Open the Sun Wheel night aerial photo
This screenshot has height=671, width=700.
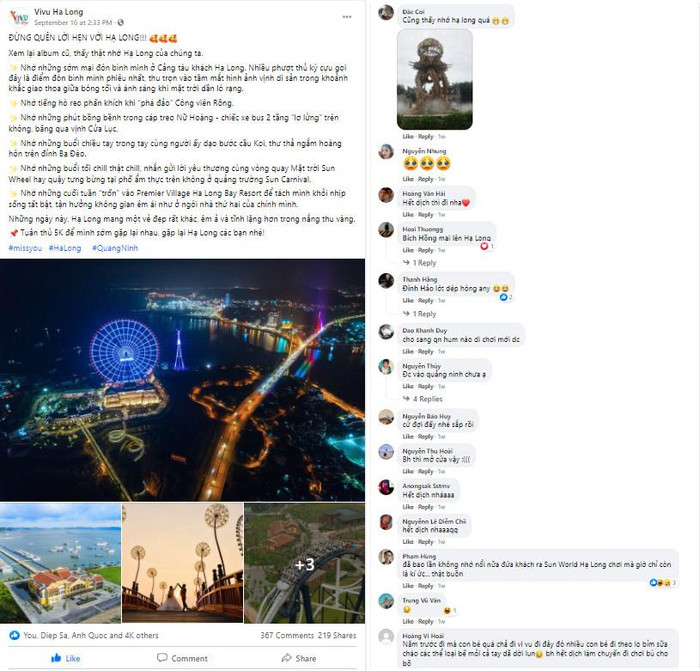183,380
